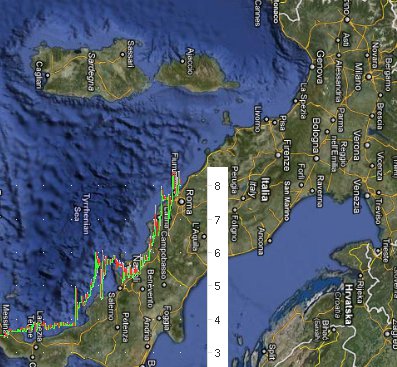This screenshot has width=397, height=367.
Task: Click the Foggia city marker dot
Action: coord(159,318)
